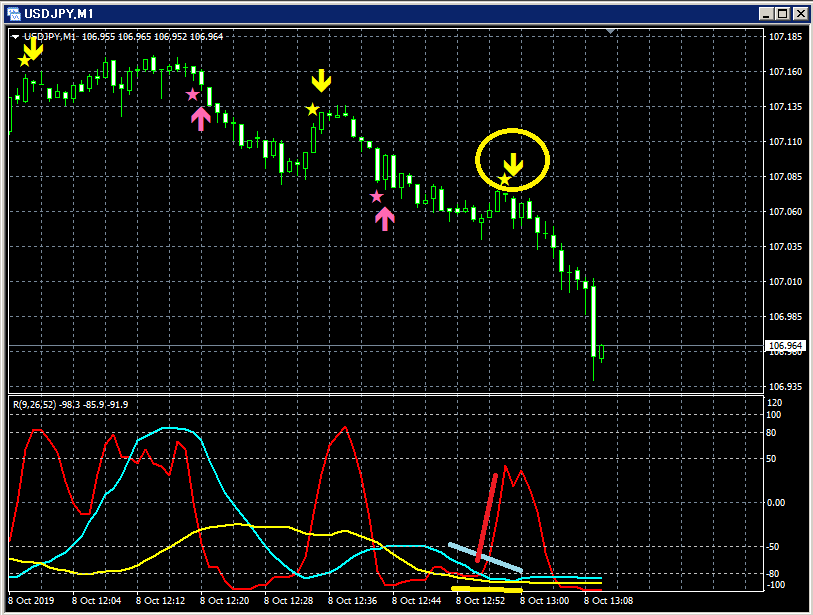Click the USDJPY,M1 title bar text
This screenshot has width=813, height=615.
59,13
